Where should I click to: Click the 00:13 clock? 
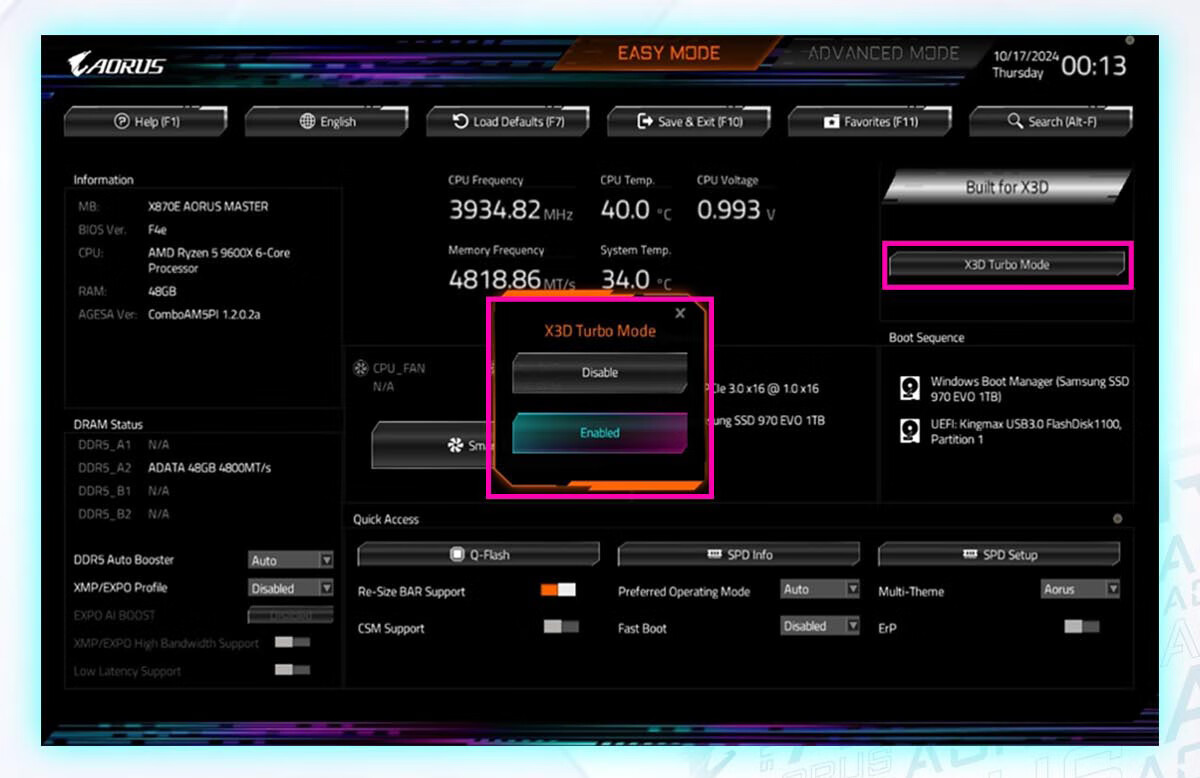coord(1093,66)
